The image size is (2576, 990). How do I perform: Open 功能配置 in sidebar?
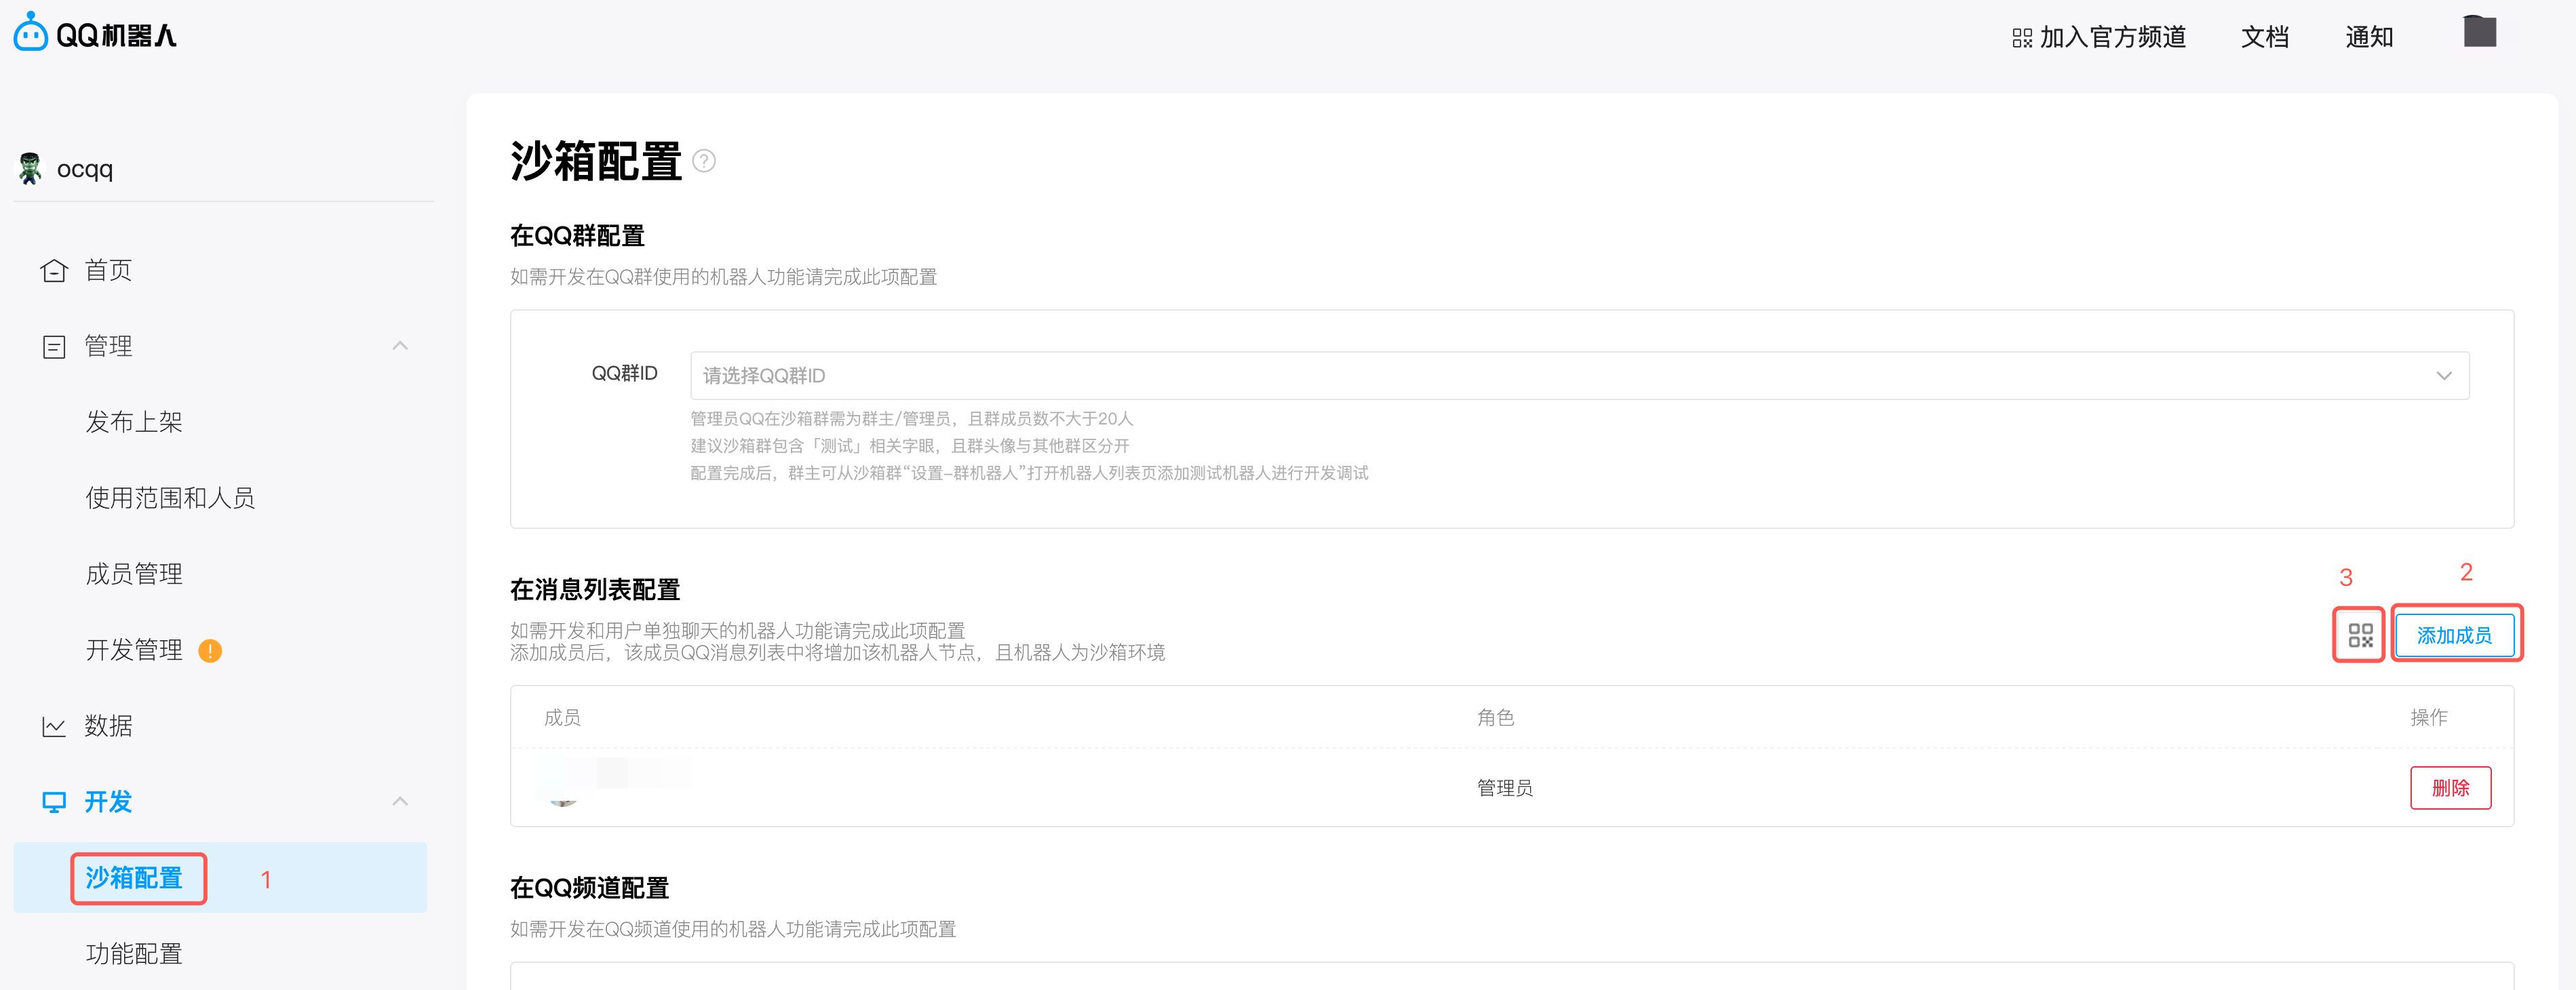(x=134, y=954)
